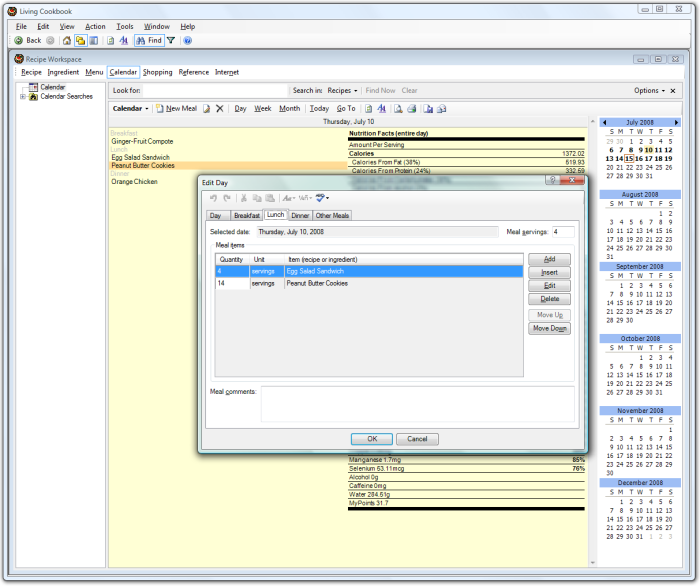Select Peanut Butter Cookies row in Meal items
This screenshot has height=586, width=700.
coord(369,283)
